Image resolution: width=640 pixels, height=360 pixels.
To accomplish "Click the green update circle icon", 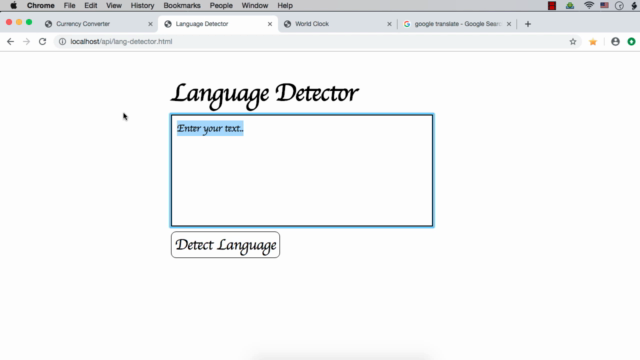I will click(631, 42).
